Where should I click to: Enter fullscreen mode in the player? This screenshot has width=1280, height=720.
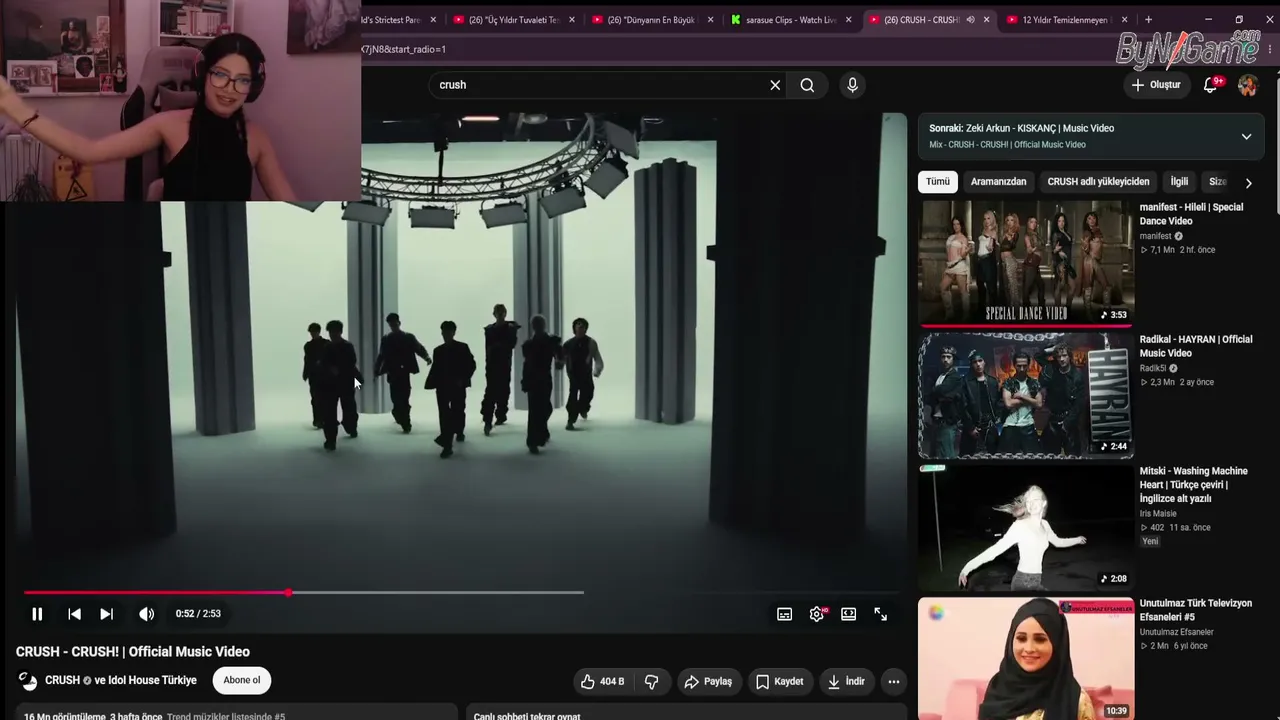coord(881,614)
